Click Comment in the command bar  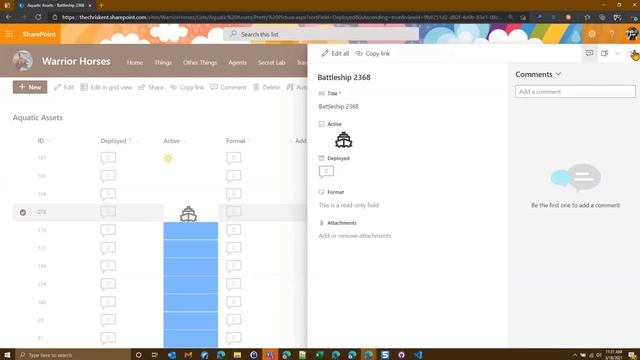228,87
